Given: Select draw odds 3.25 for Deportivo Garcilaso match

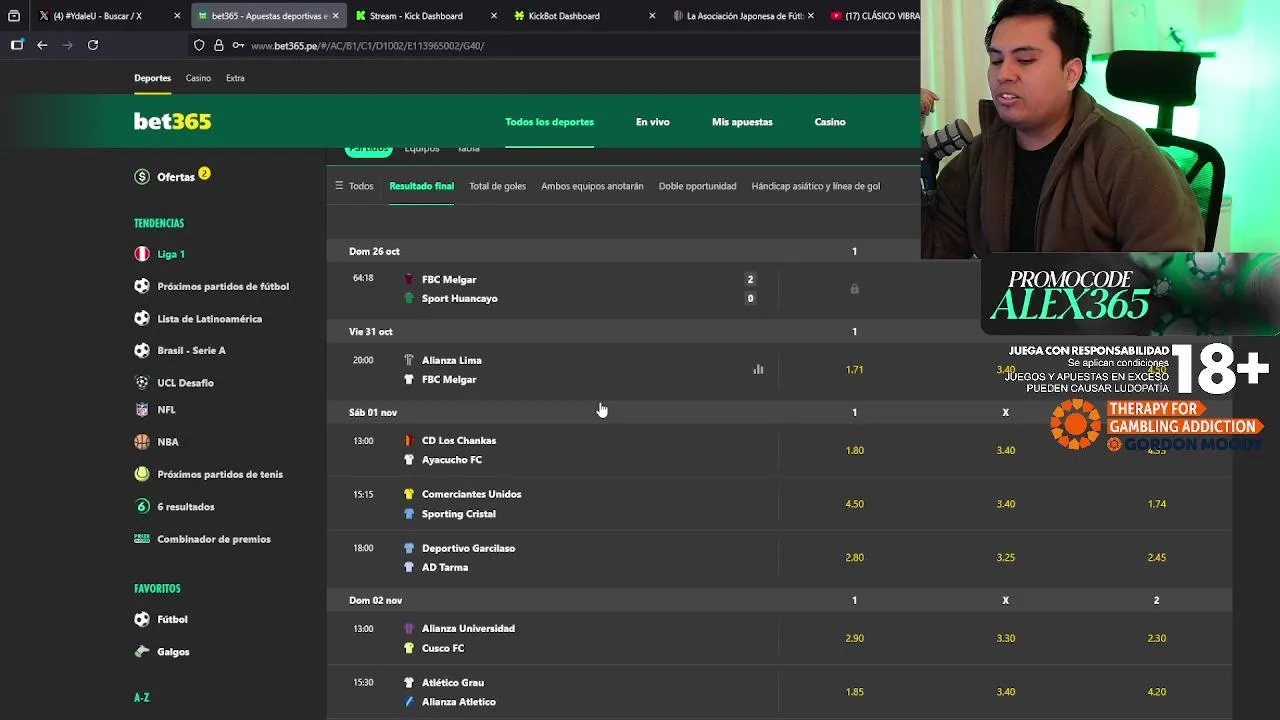Looking at the screenshot, I should tap(1005, 558).
